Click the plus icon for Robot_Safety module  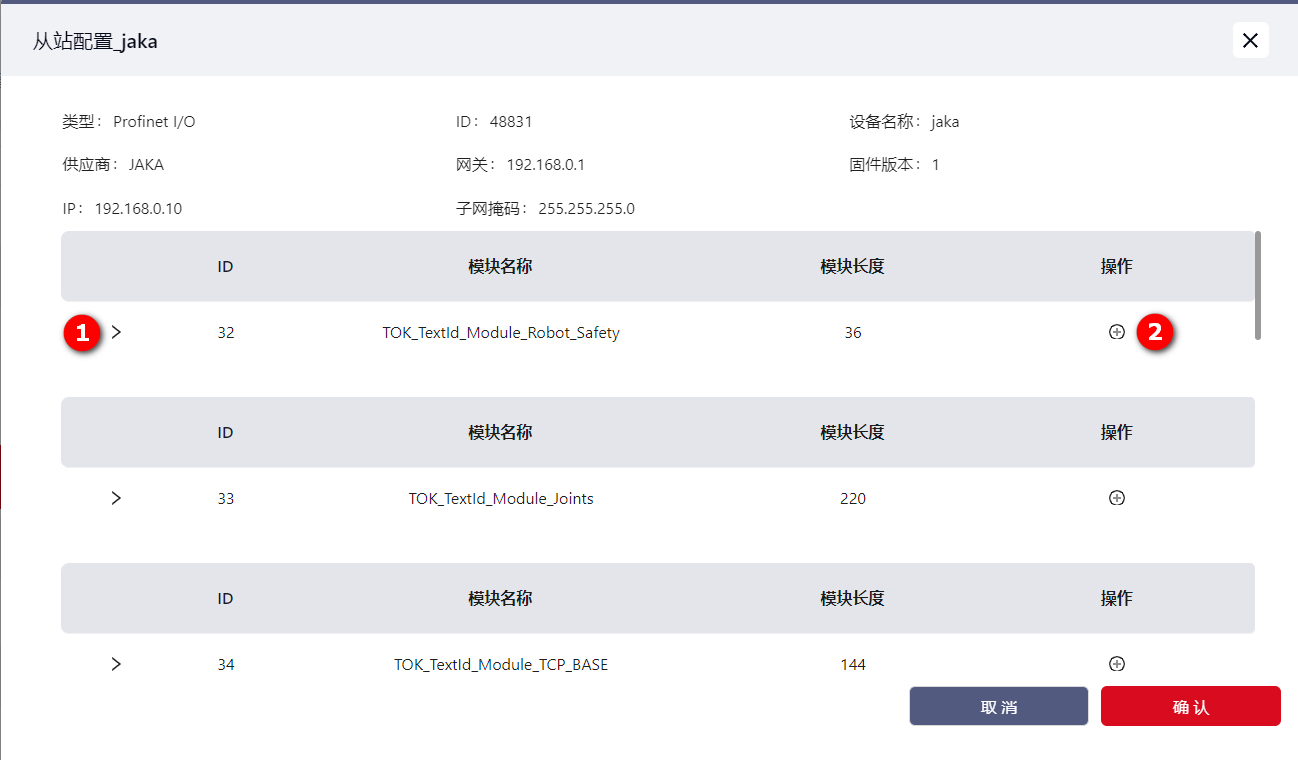tap(1117, 332)
